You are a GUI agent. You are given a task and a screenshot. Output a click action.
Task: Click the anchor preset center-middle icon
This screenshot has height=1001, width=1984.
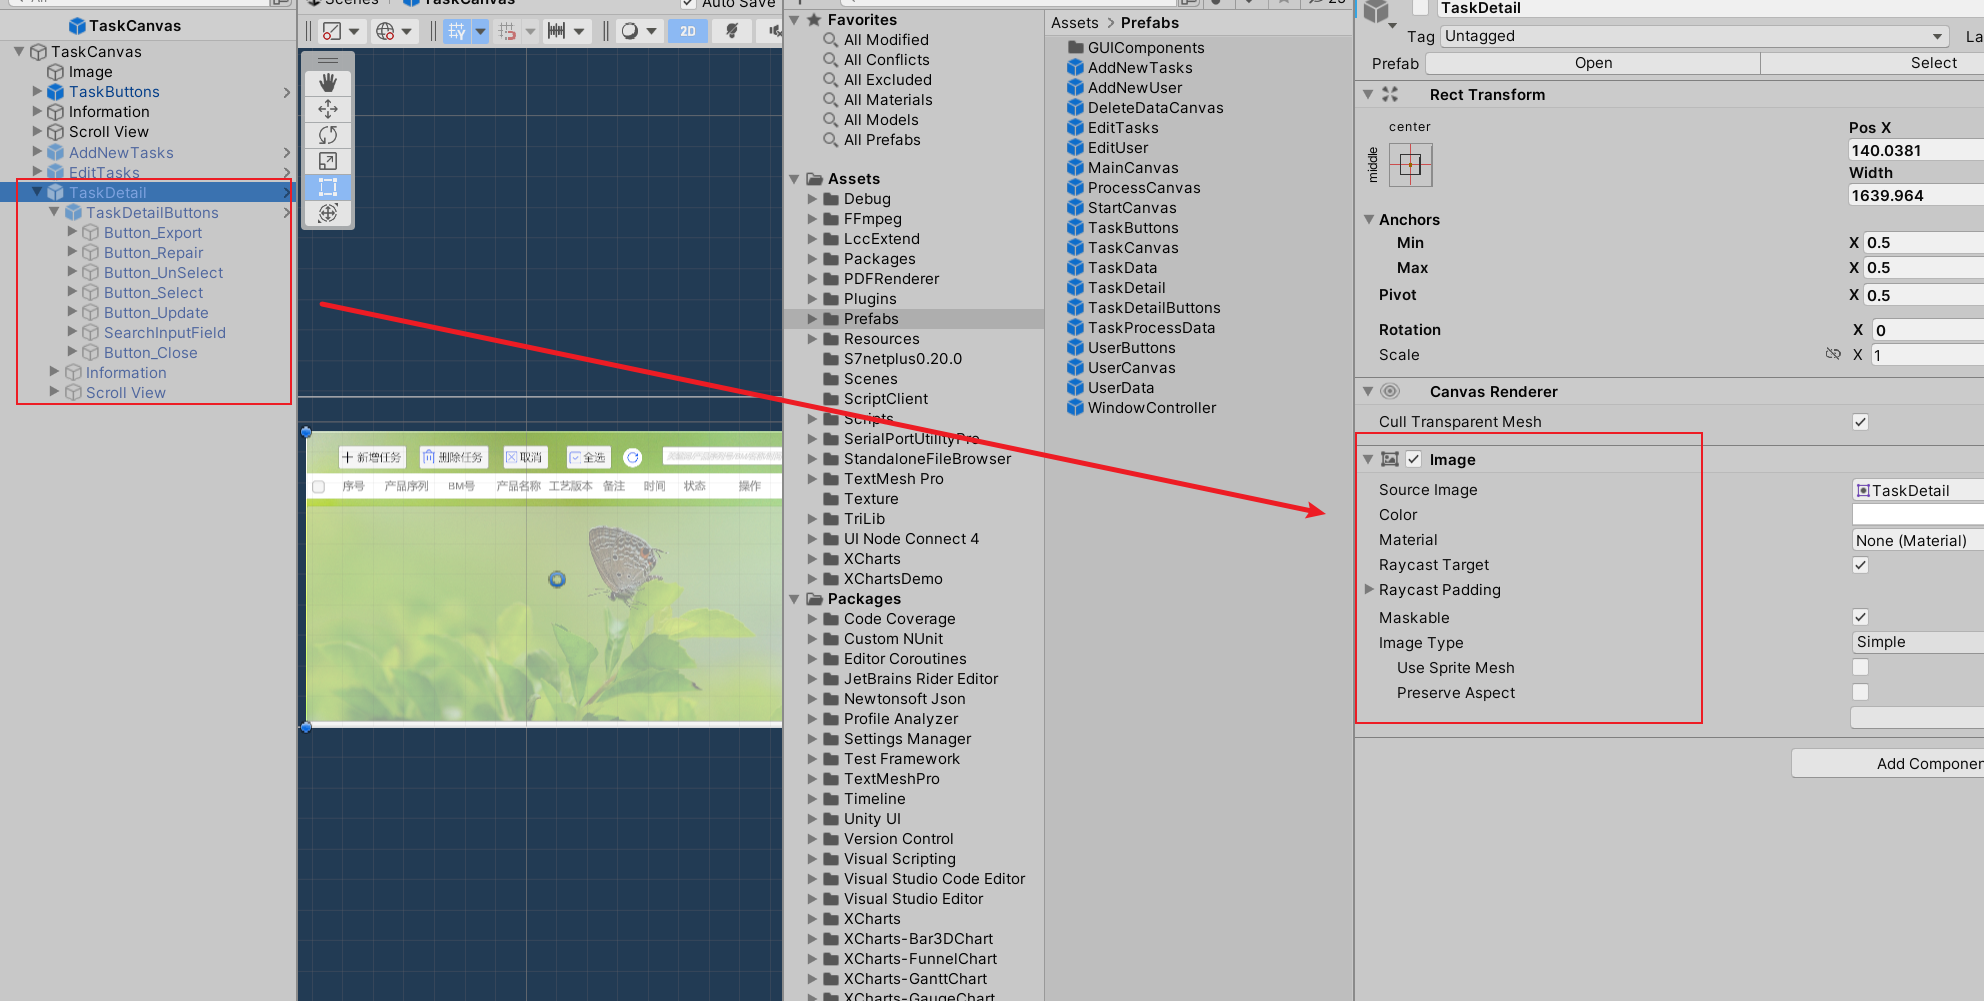1410,165
